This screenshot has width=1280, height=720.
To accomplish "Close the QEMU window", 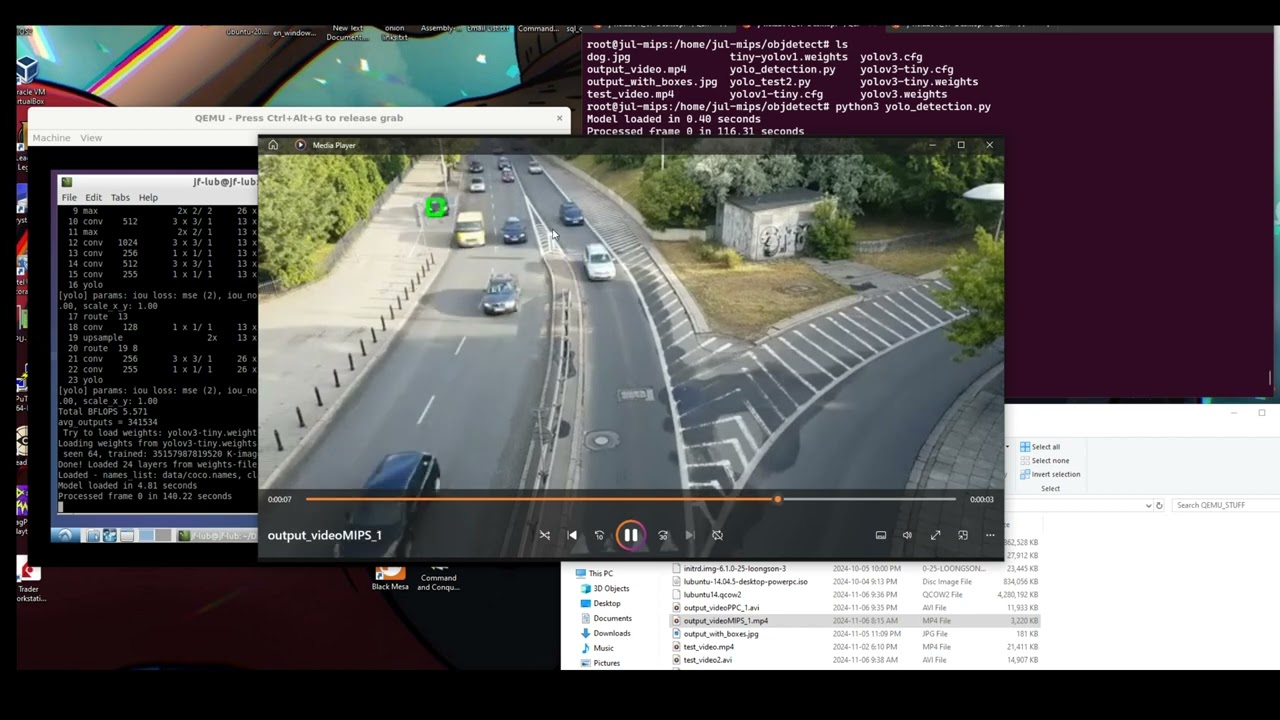I will pos(559,118).
